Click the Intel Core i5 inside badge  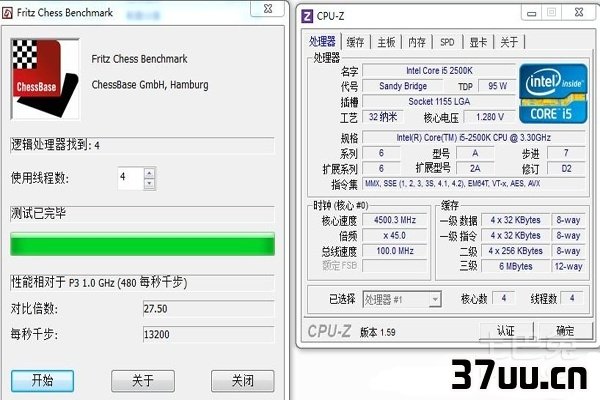coord(553,94)
